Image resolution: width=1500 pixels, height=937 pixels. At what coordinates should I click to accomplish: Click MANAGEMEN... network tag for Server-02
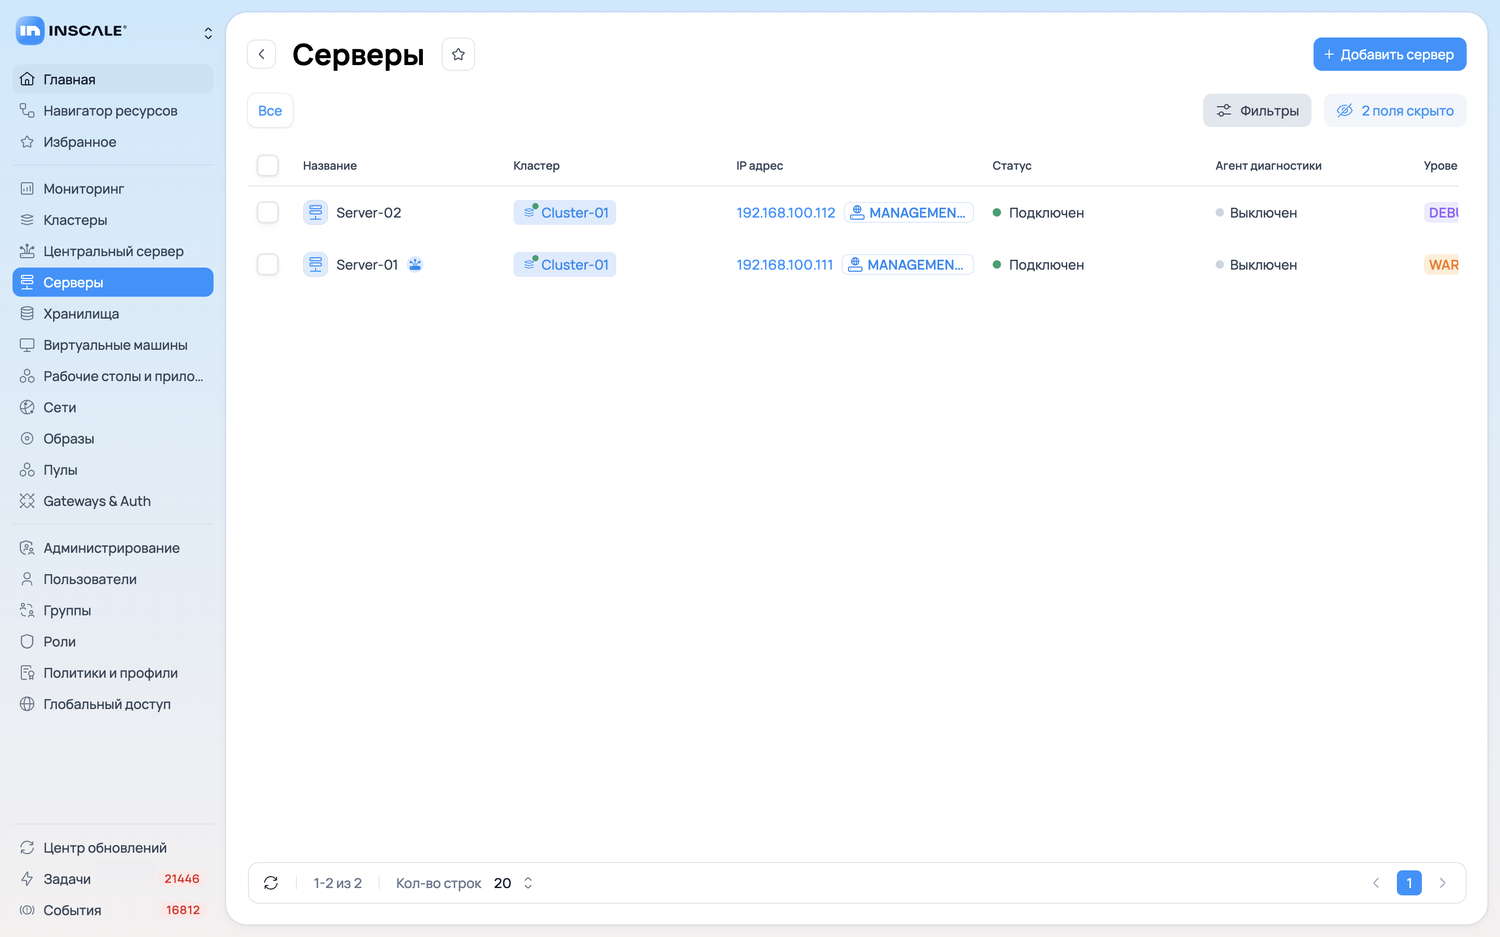click(x=909, y=213)
